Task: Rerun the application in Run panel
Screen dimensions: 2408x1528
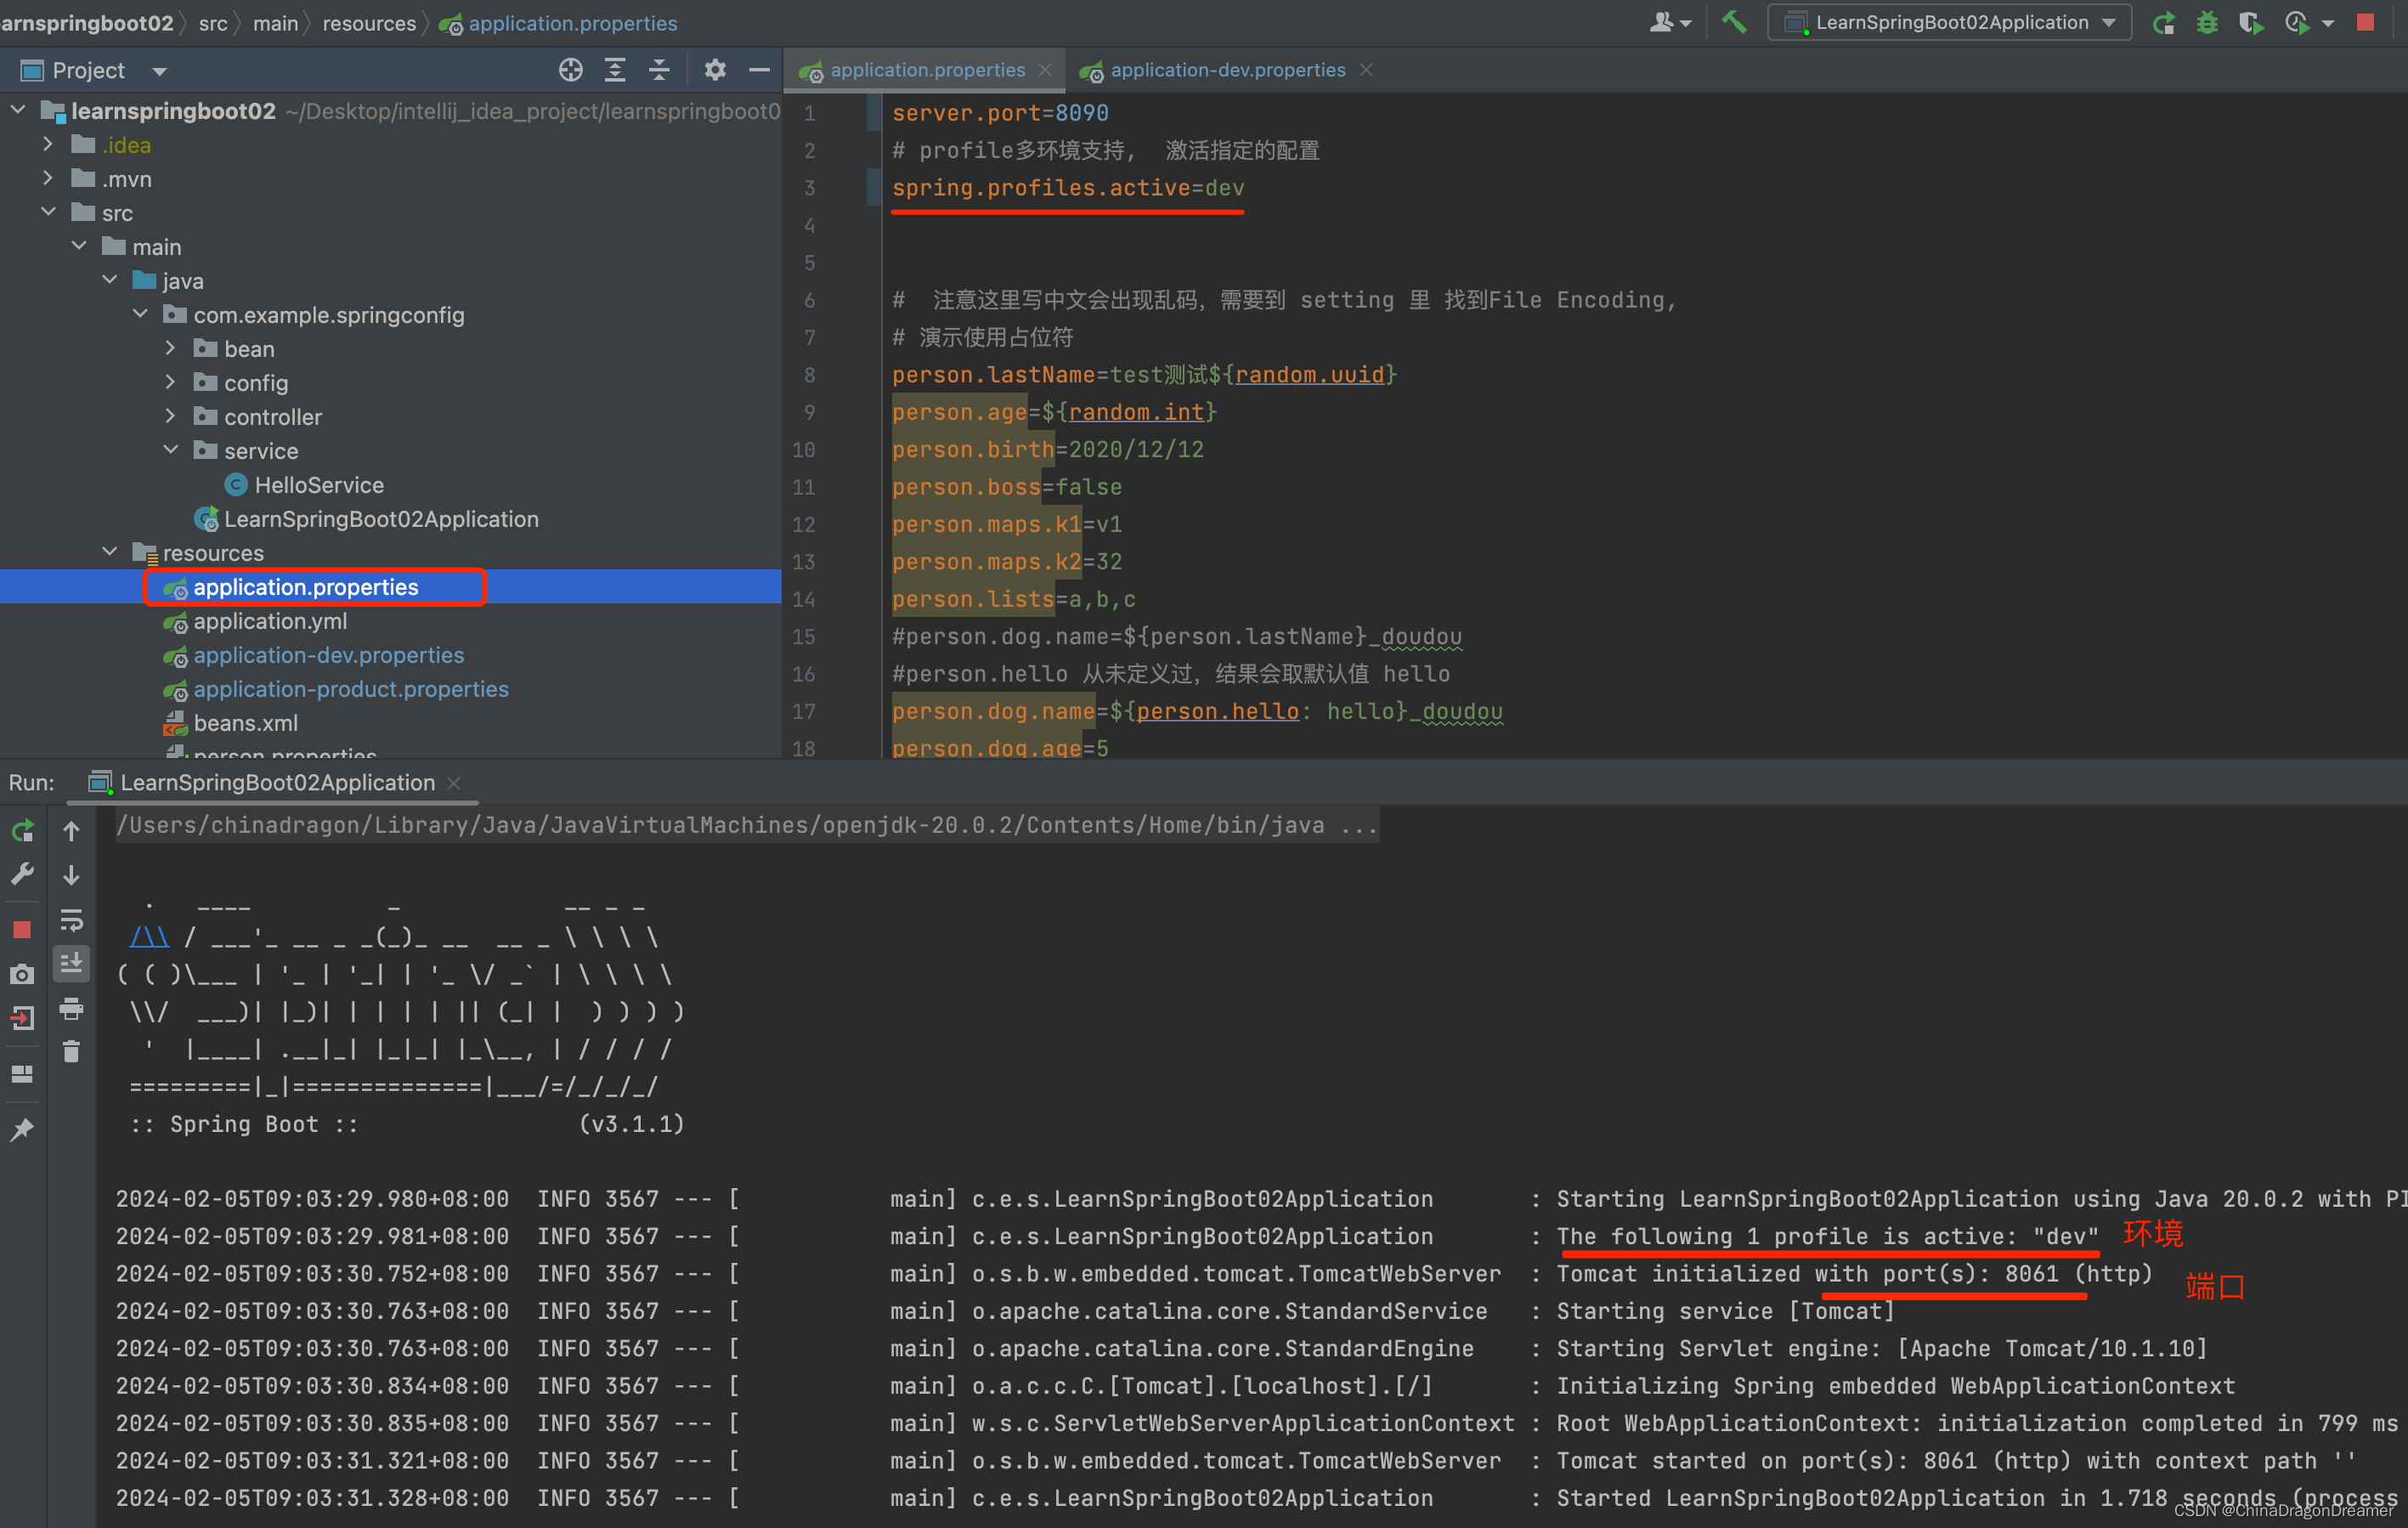Action: 22,830
